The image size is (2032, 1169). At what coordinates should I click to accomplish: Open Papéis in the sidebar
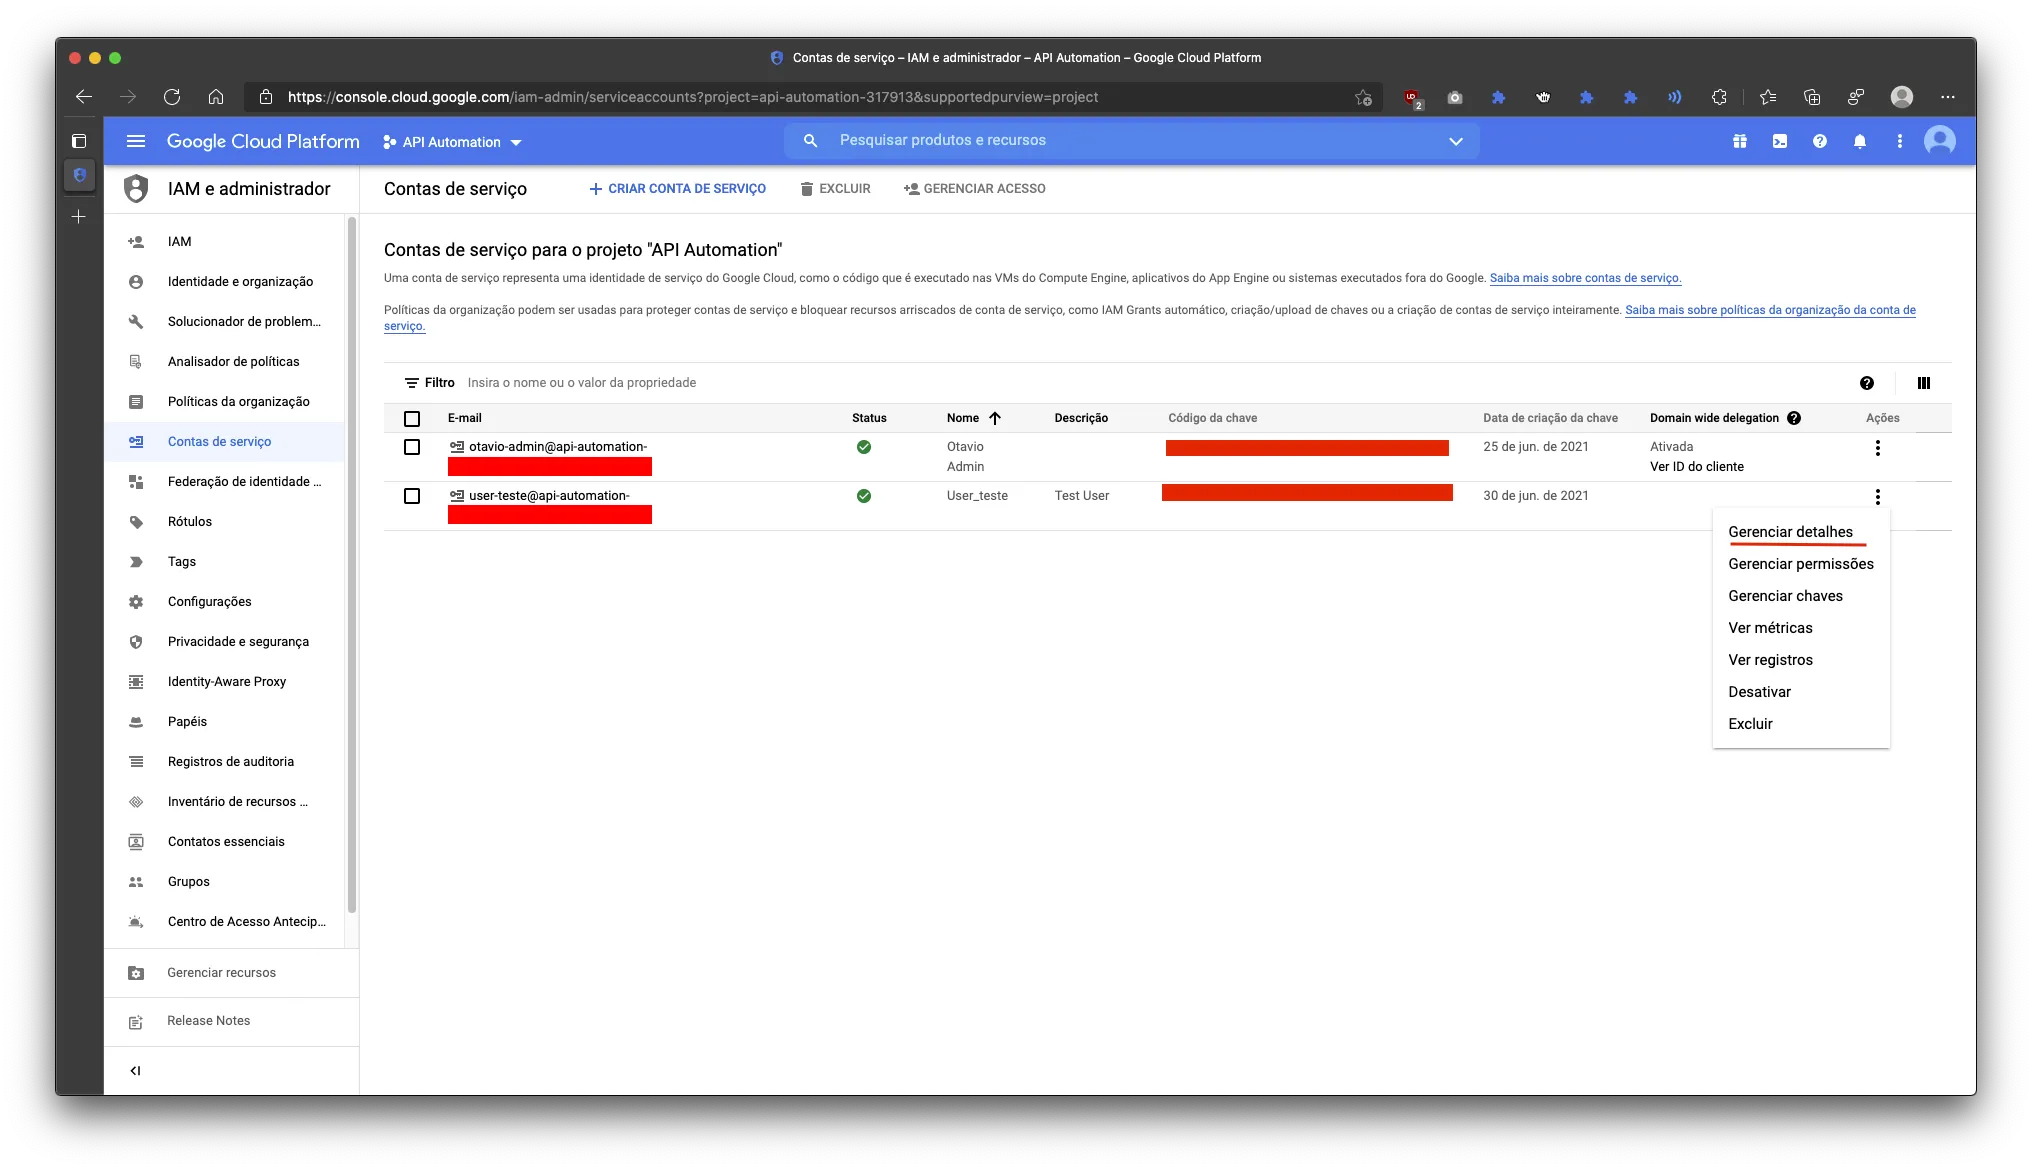click(x=225, y=722)
